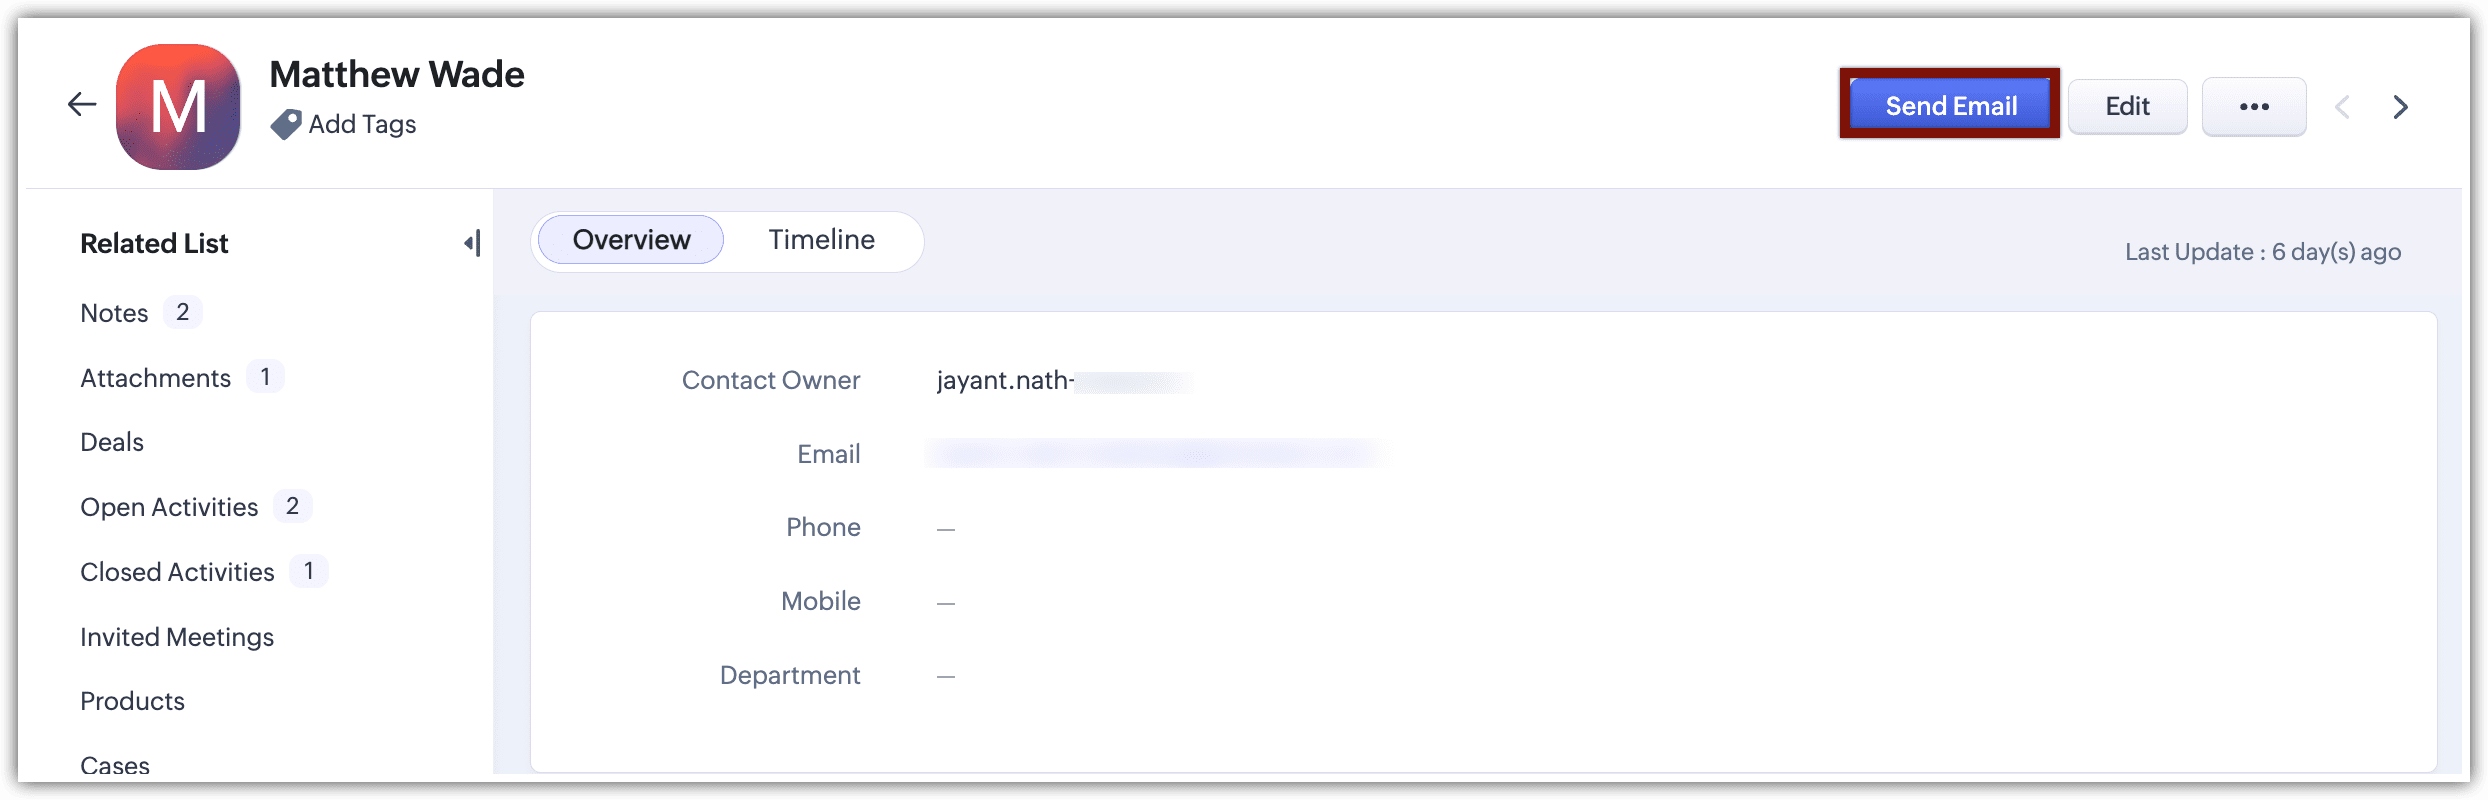Screen dimensions: 2488x800
Task: Expand Open Activities in the related list
Action: click(x=168, y=507)
